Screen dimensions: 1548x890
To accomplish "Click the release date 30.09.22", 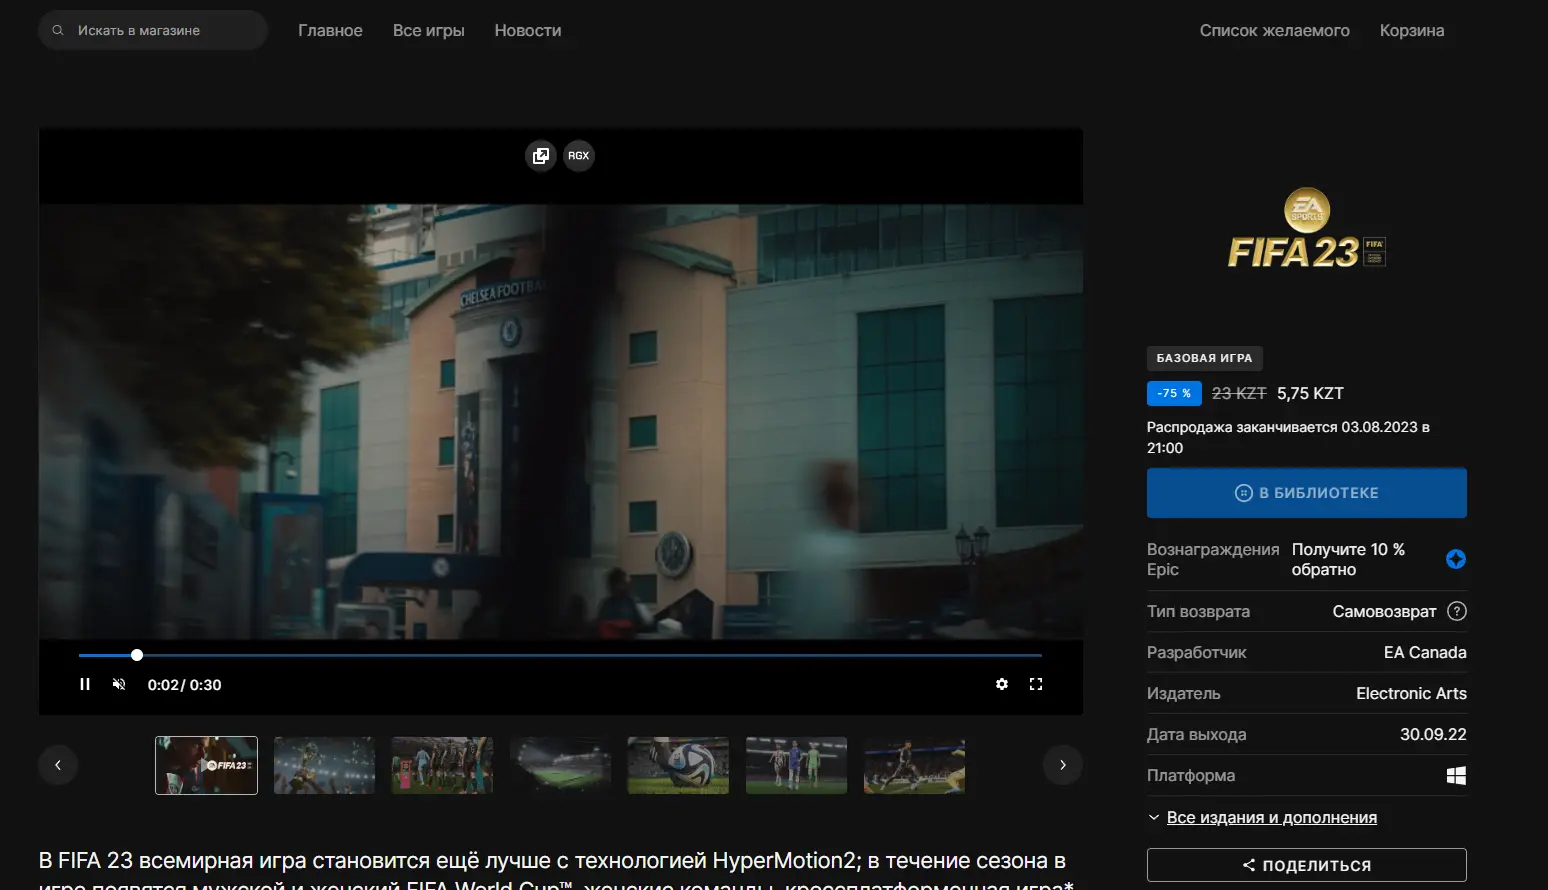I will pyautogui.click(x=1433, y=734).
